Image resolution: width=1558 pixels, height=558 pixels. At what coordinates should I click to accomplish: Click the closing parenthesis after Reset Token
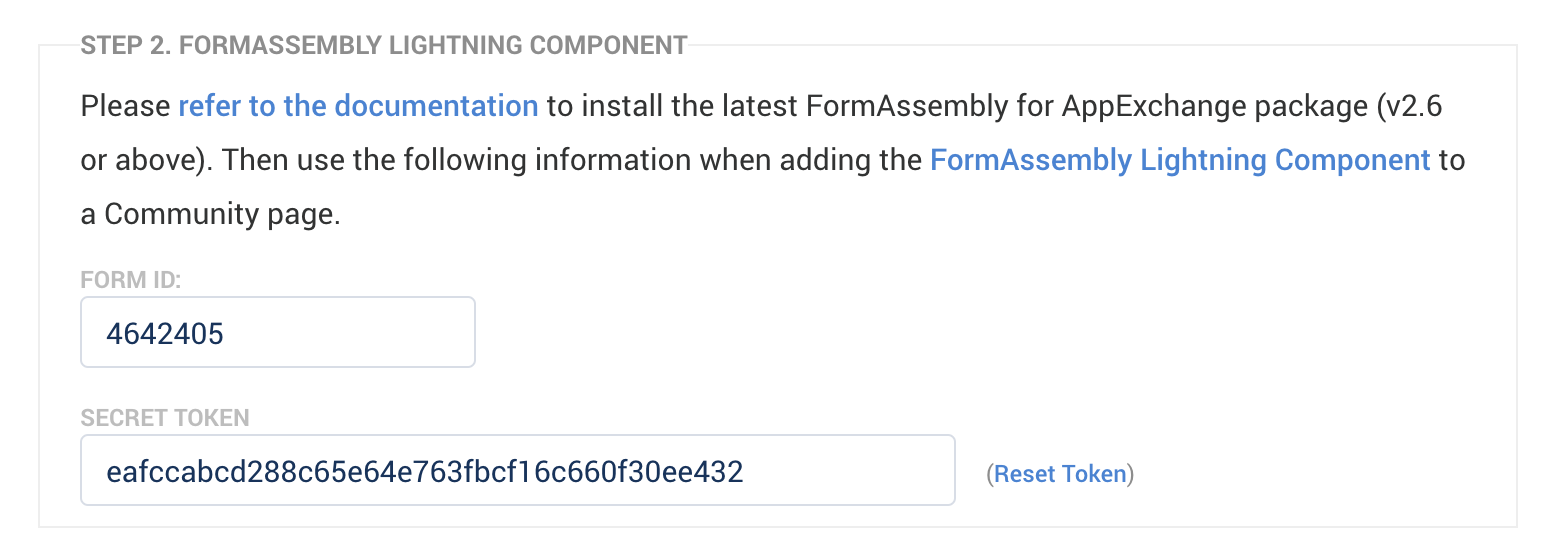[1131, 474]
